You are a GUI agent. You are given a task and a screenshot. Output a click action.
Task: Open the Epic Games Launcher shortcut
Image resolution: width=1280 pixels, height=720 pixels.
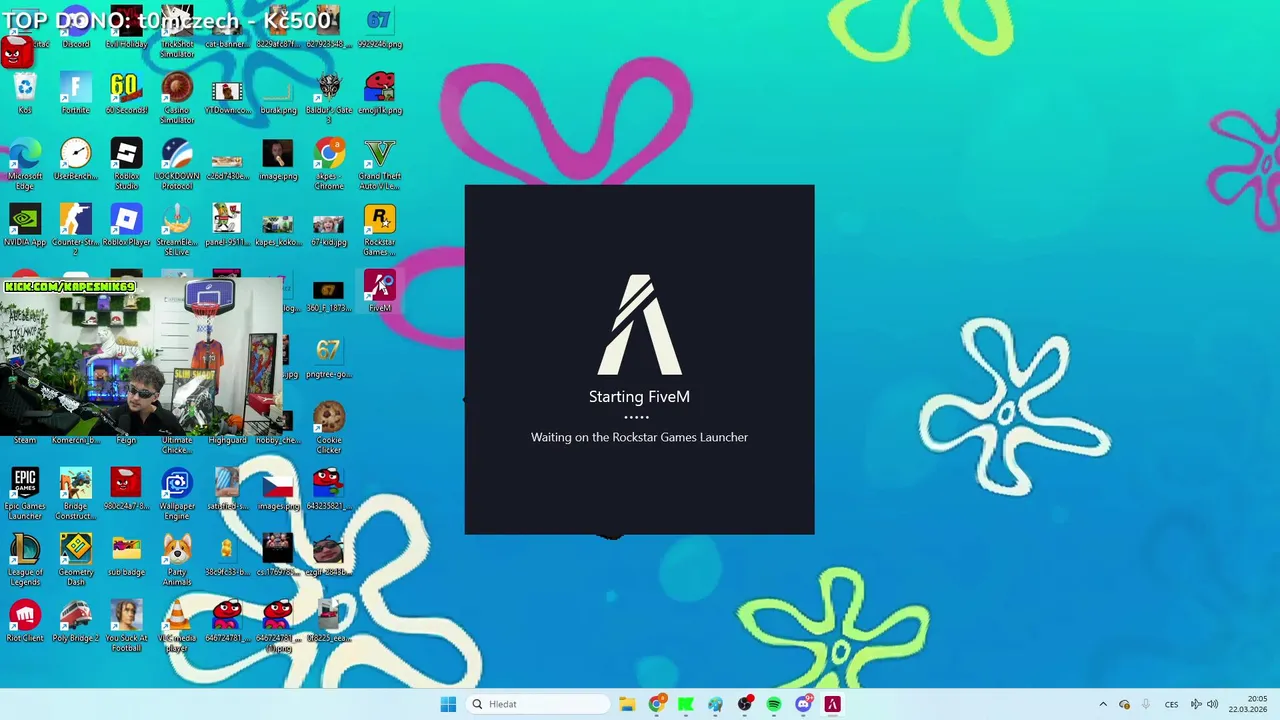[x=25, y=494]
